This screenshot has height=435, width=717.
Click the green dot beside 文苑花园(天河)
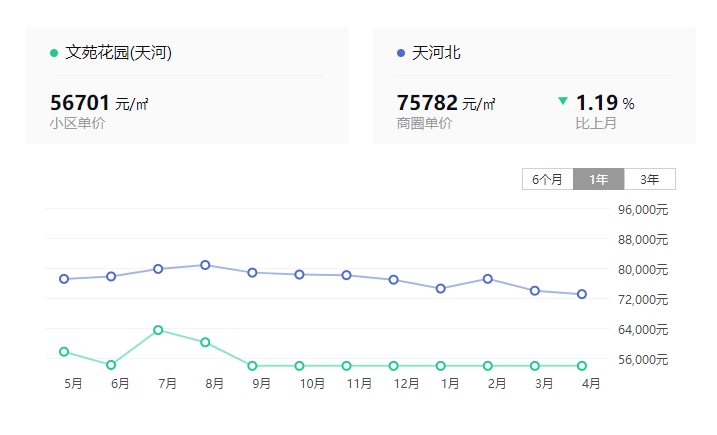pos(54,53)
